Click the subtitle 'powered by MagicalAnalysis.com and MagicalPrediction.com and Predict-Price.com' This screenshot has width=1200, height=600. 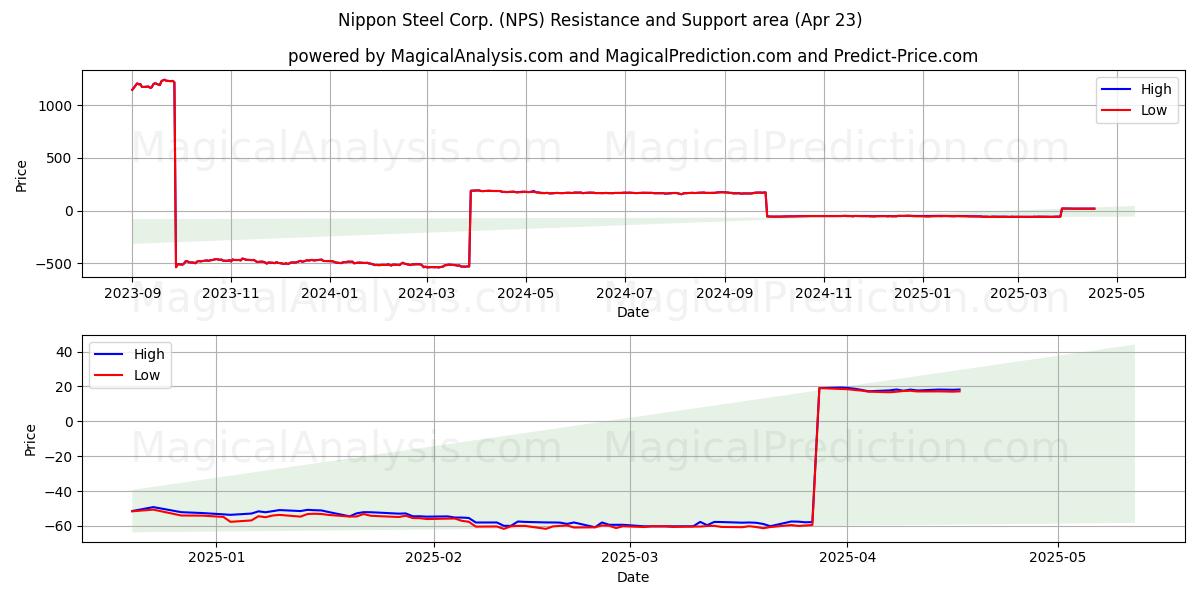[x=633, y=56]
